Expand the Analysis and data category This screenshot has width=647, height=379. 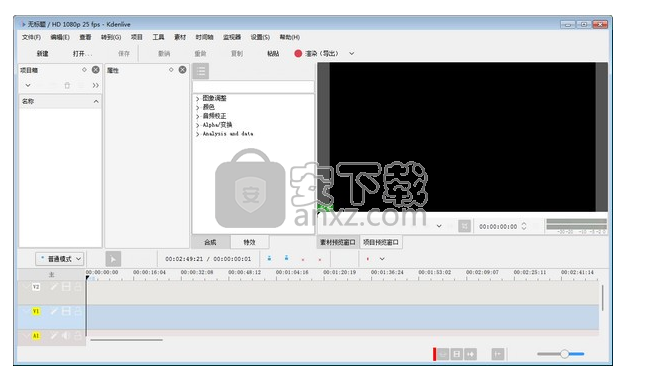(x=197, y=134)
